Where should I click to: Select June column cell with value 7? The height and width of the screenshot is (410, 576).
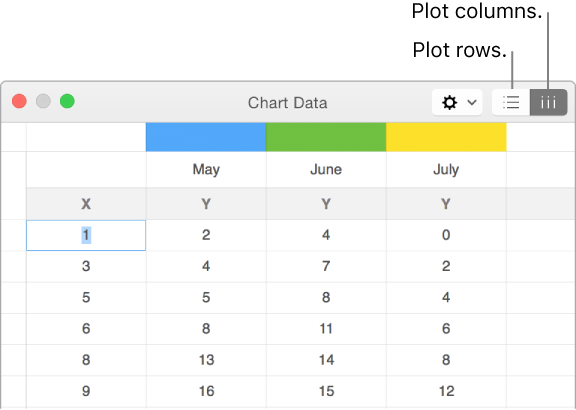(326, 266)
